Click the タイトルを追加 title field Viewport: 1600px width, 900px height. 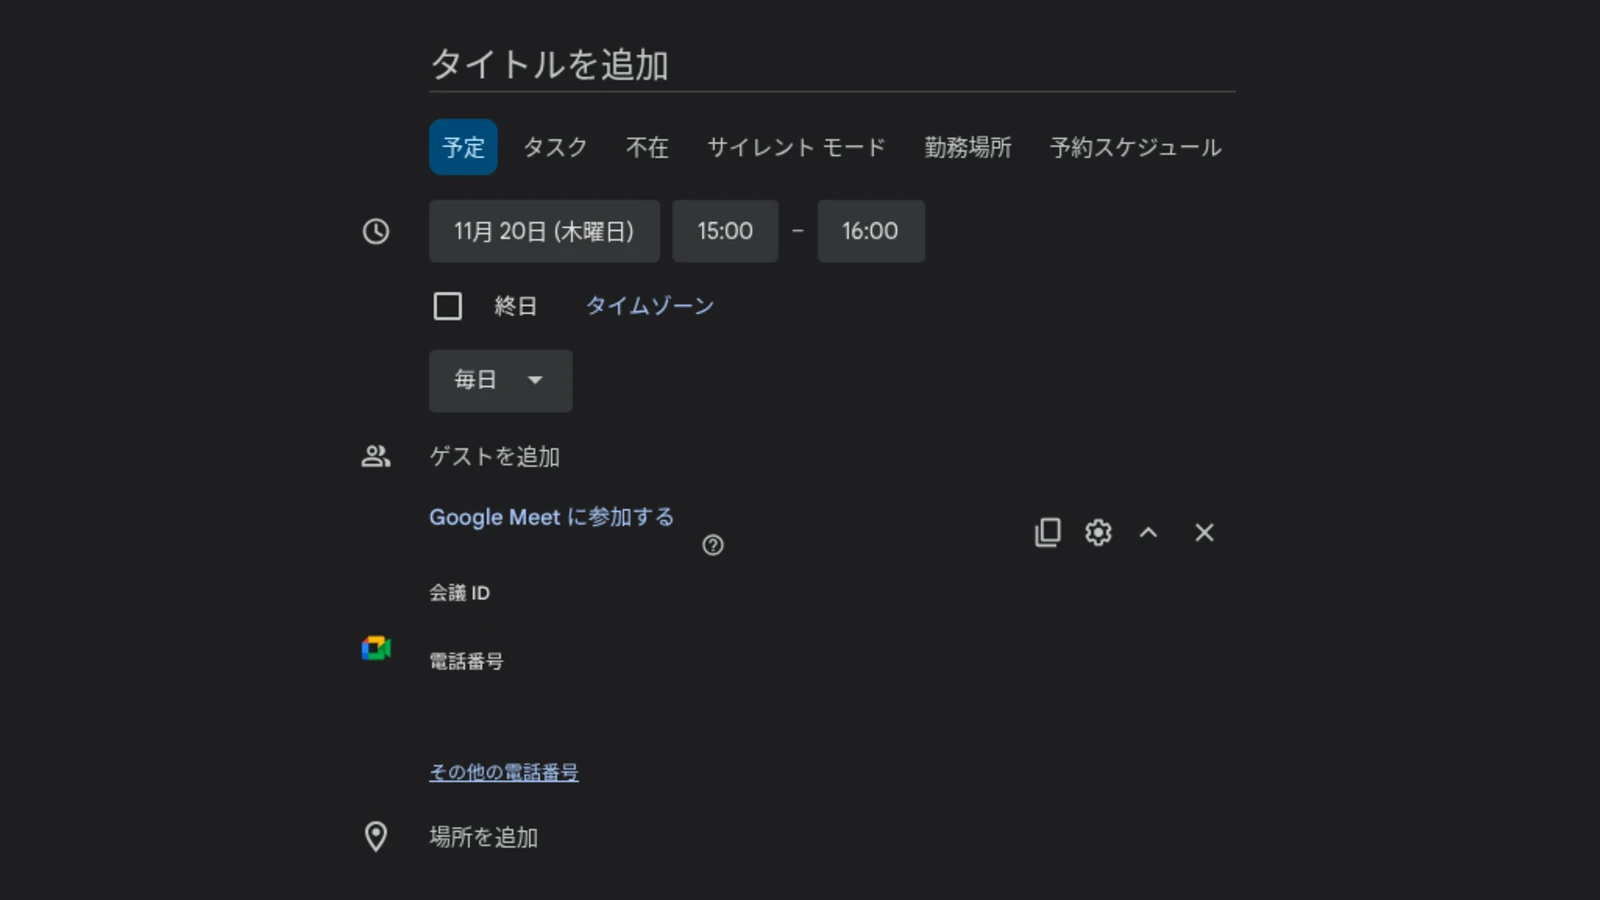pyautogui.click(x=830, y=65)
